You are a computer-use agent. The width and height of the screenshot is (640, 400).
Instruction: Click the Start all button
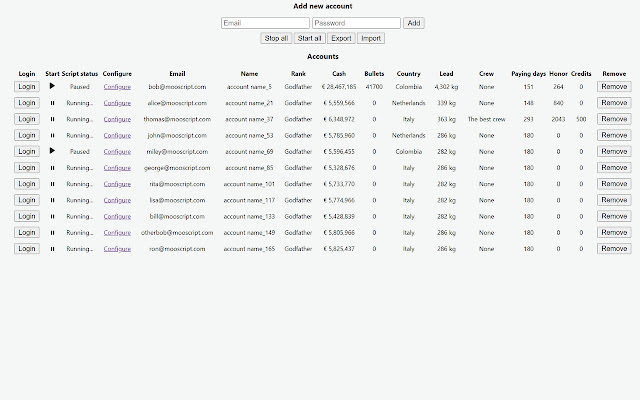tap(309, 38)
